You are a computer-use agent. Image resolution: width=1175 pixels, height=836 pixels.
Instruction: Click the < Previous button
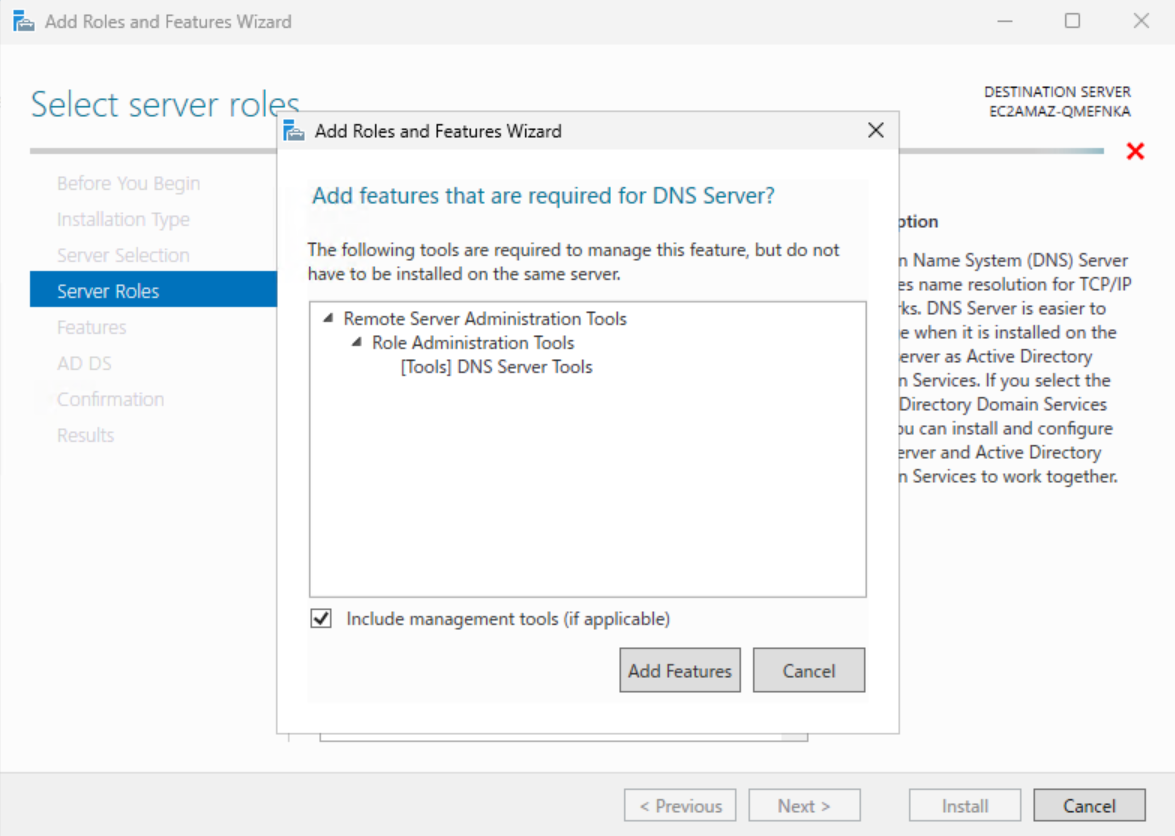tap(680, 806)
